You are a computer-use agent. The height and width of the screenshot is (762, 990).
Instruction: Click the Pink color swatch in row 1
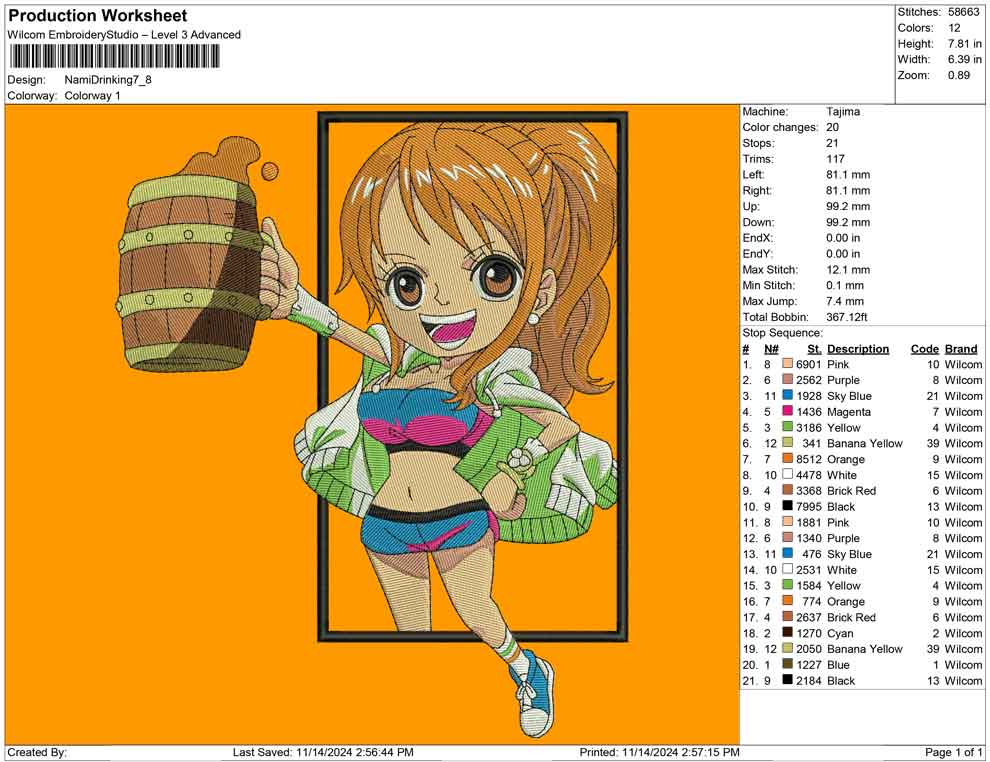(787, 364)
